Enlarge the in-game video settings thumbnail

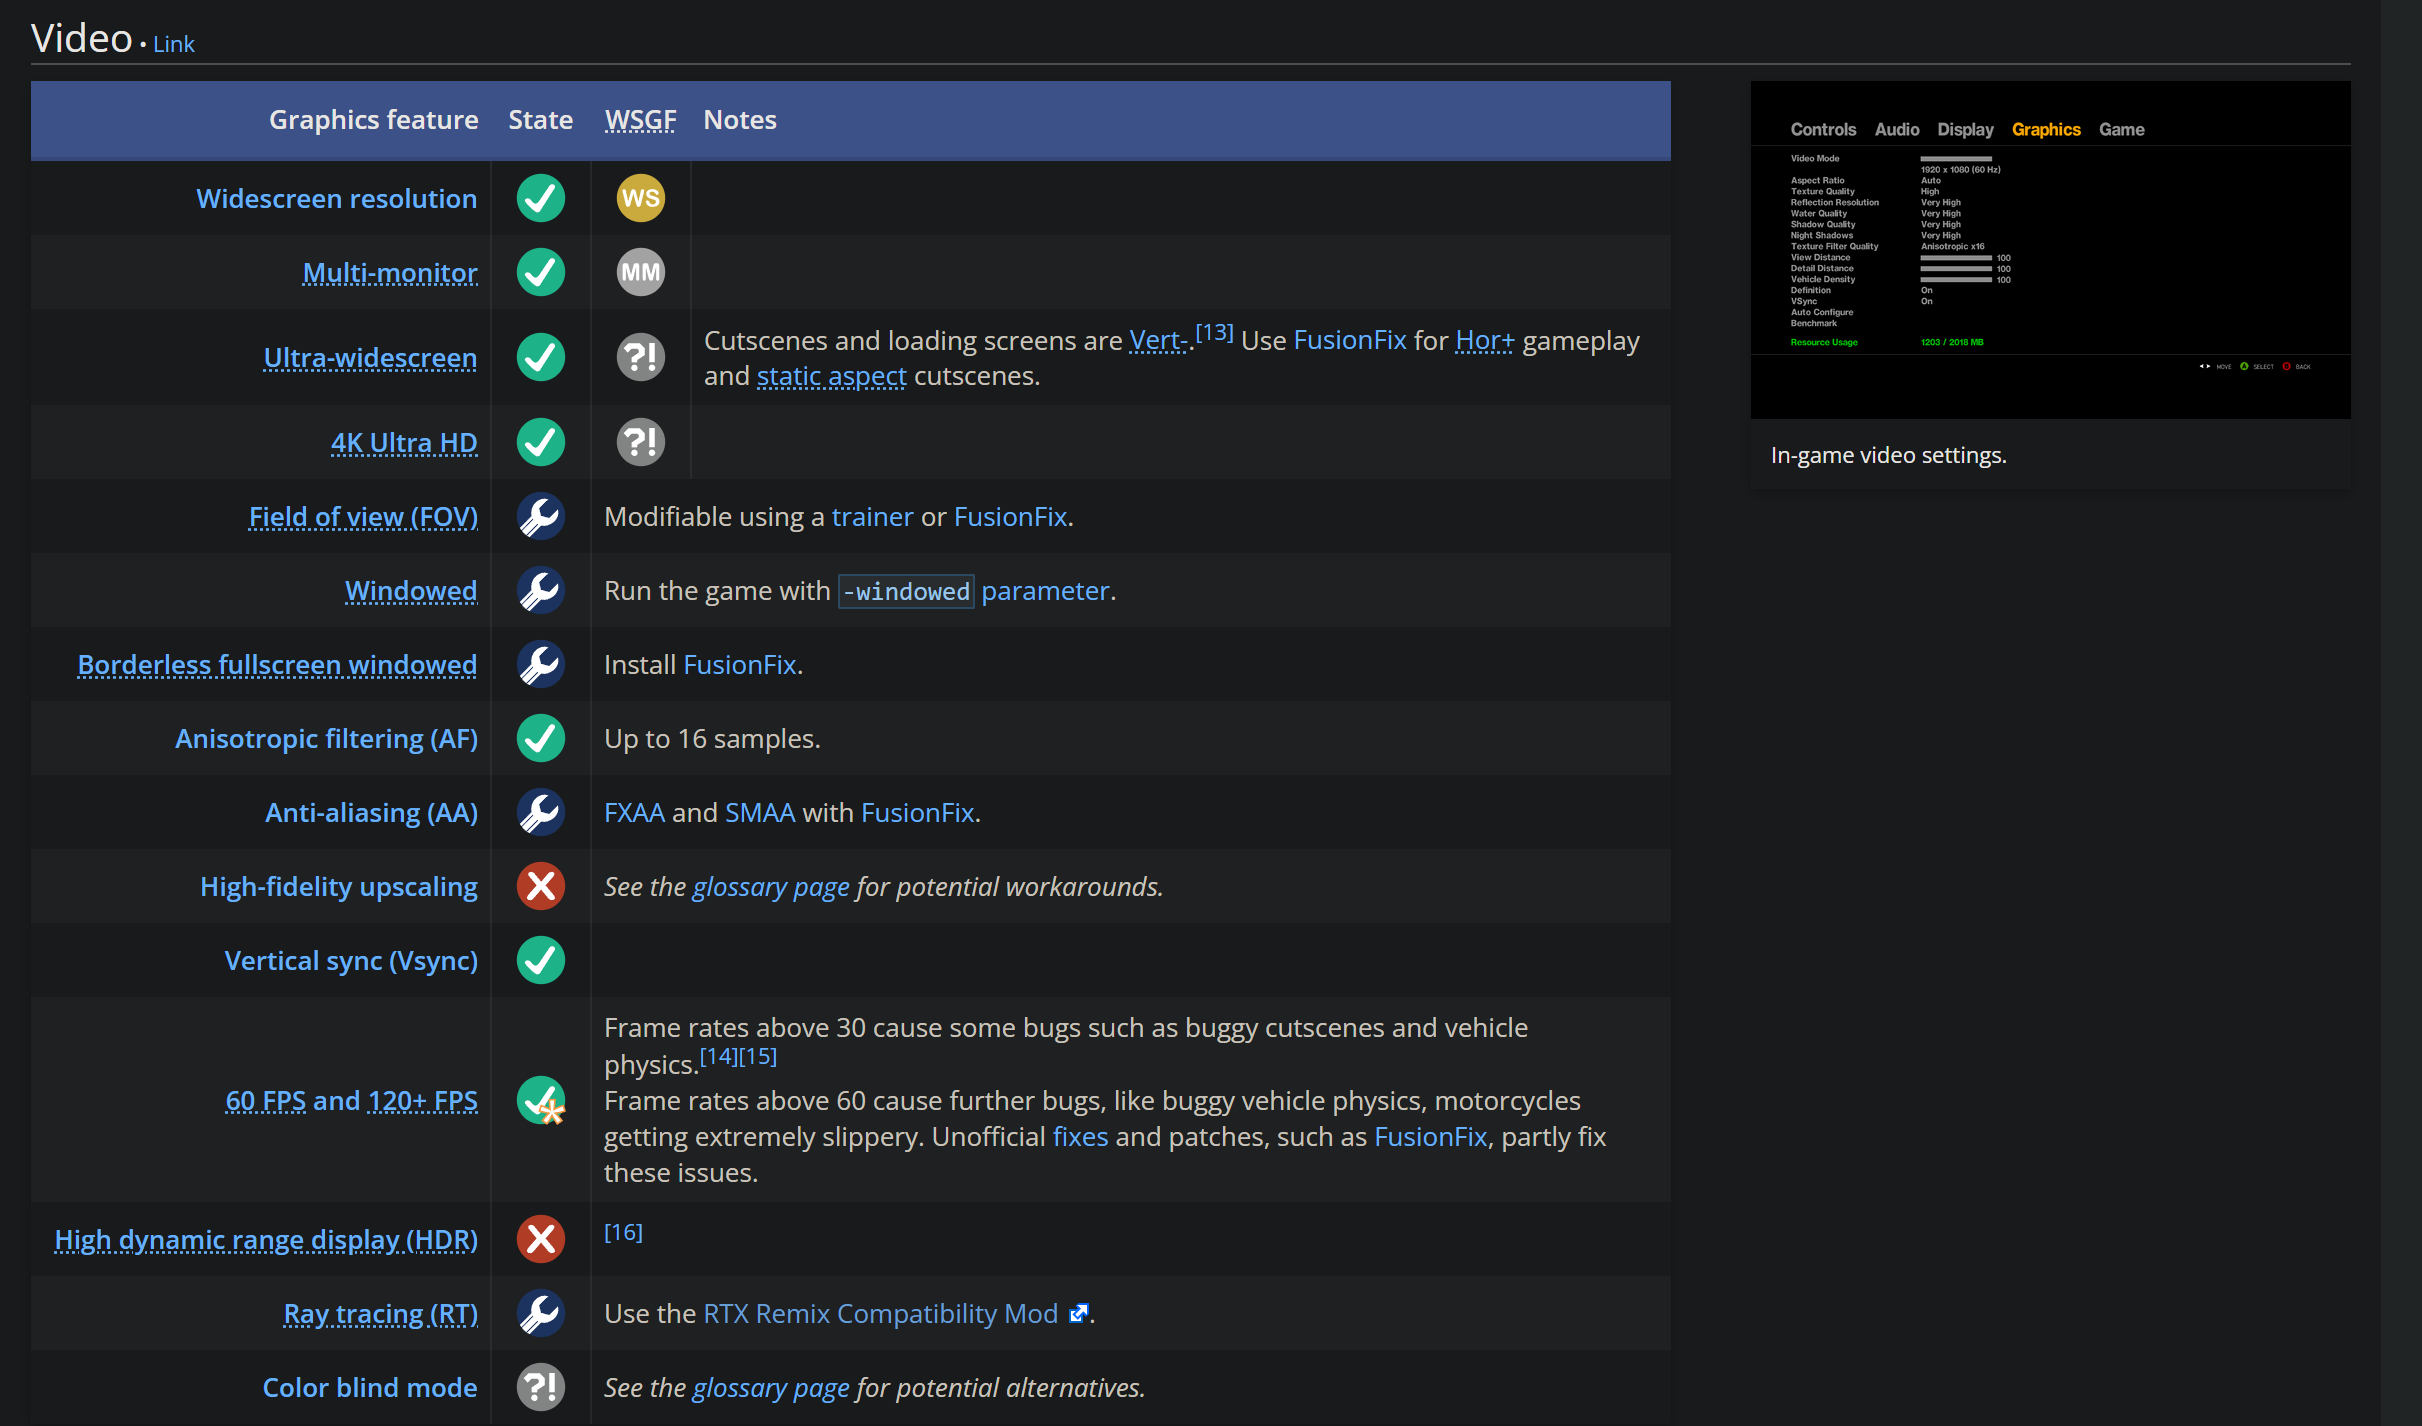pyautogui.click(x=2051, y=250)
